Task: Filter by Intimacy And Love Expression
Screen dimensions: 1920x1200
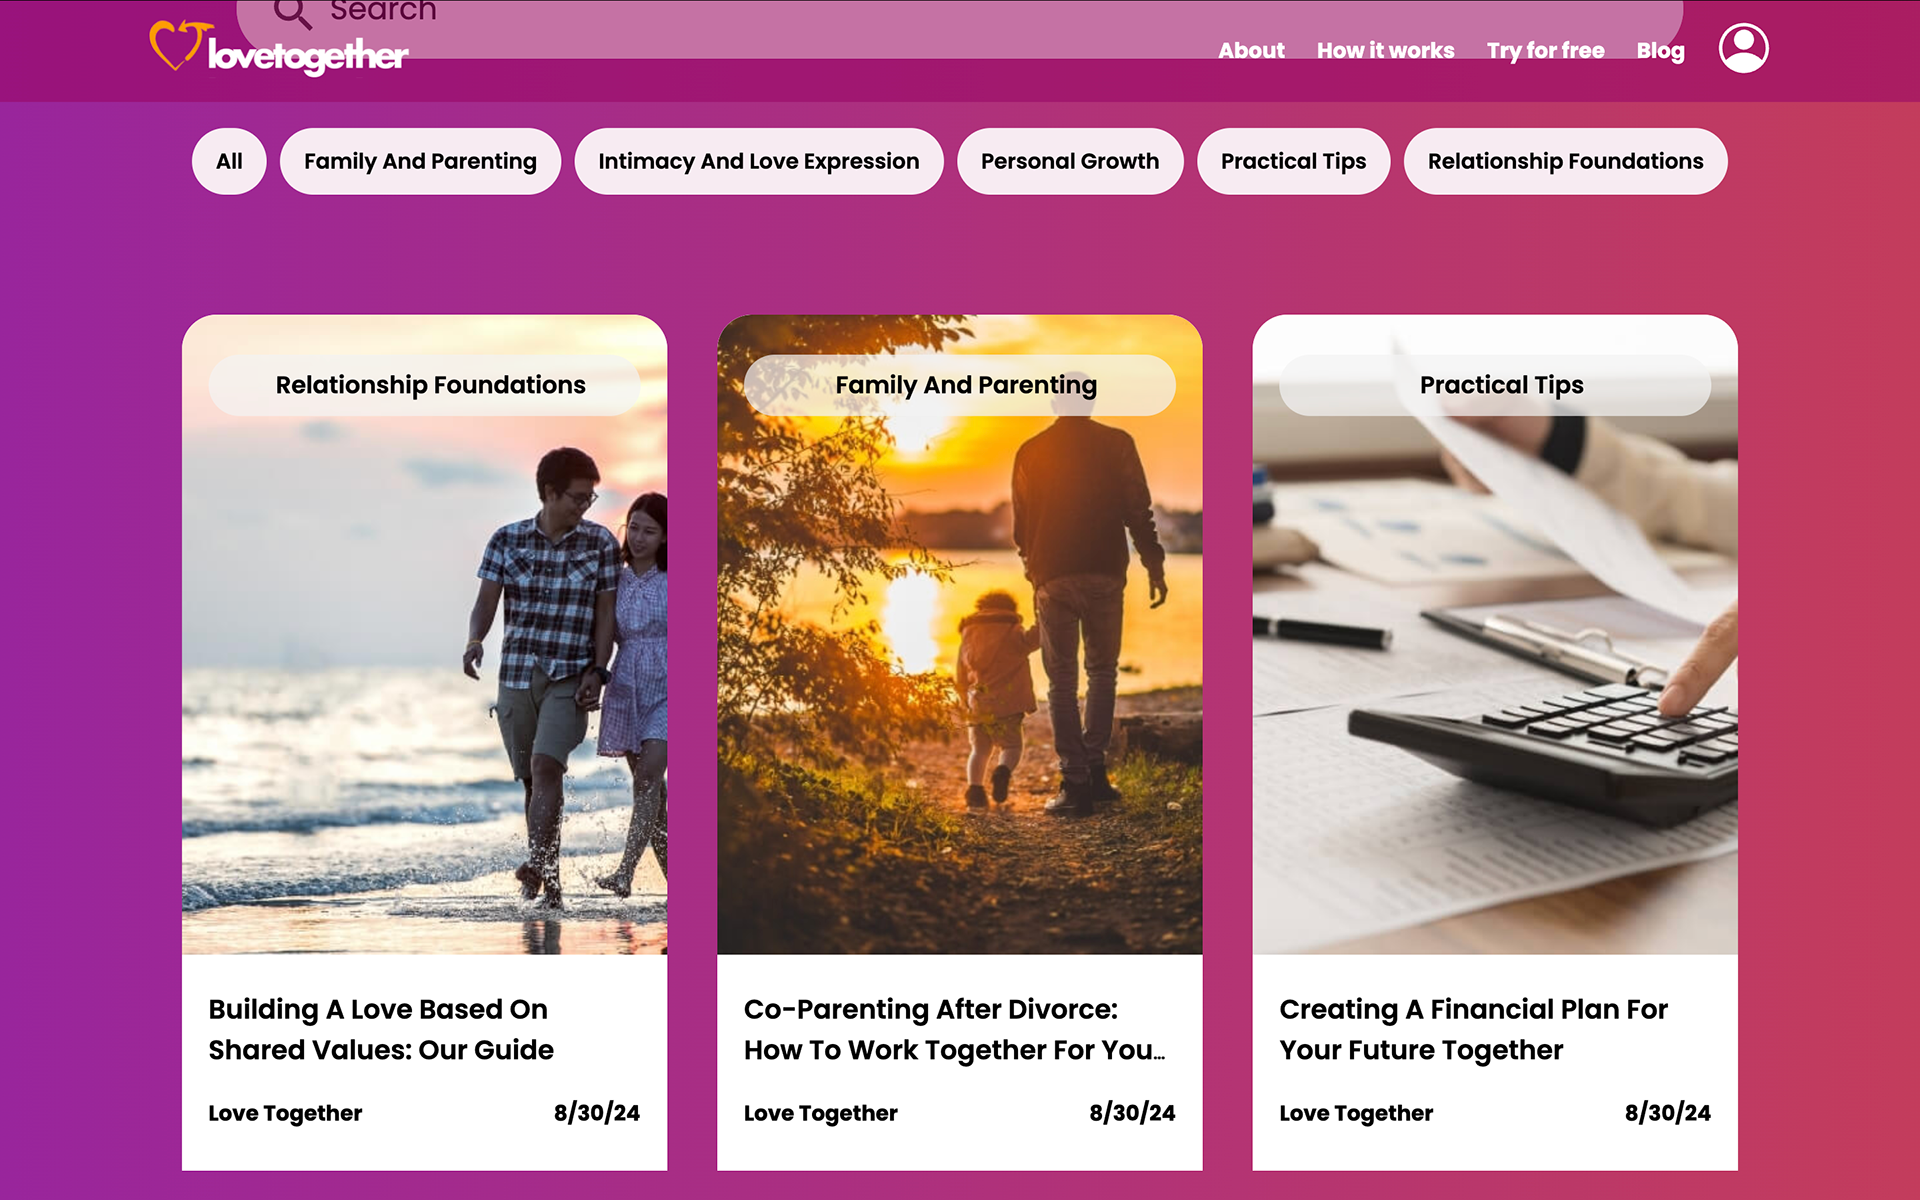Action: click(758, 161)
